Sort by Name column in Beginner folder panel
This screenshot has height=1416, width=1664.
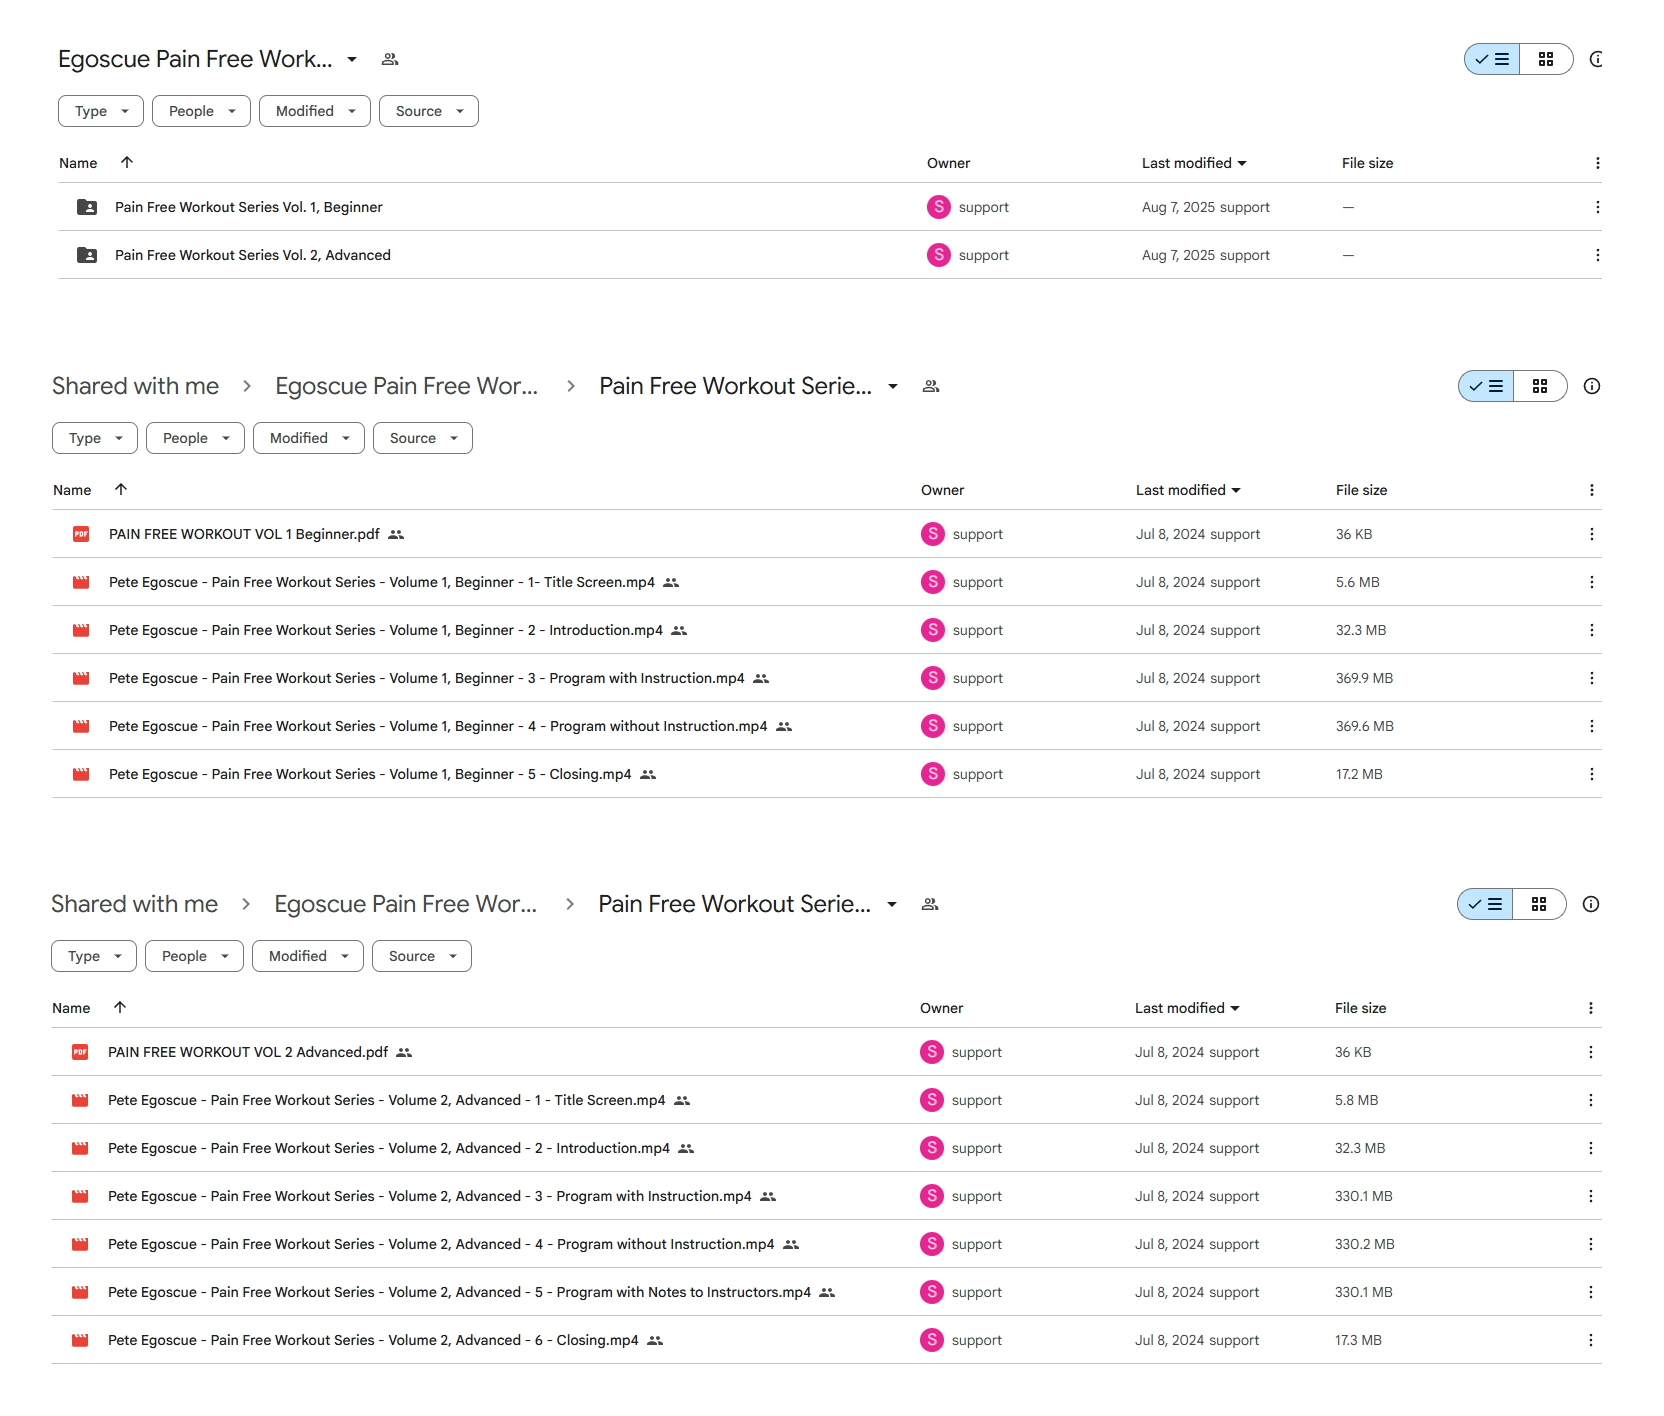tap(72, 490)
